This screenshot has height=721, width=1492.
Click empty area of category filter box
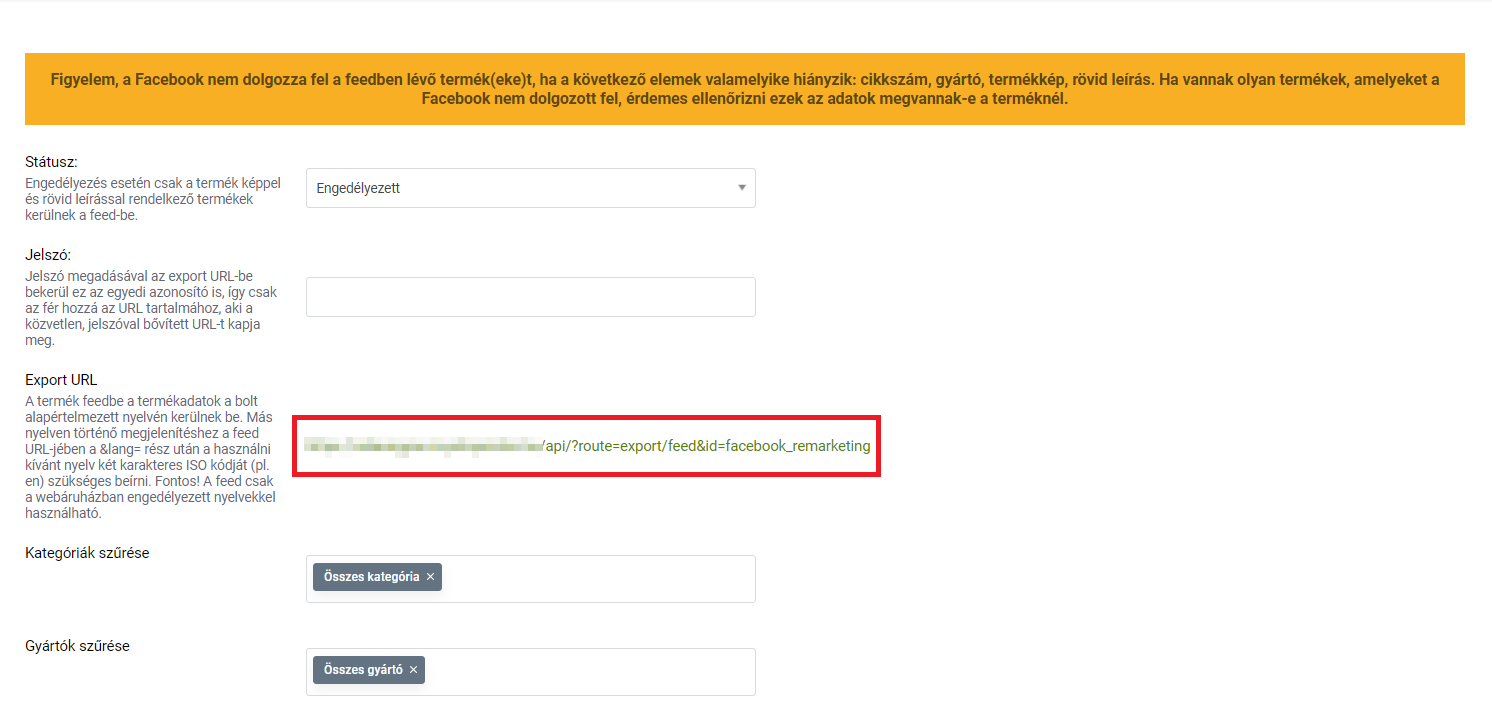tap(600, 579)
